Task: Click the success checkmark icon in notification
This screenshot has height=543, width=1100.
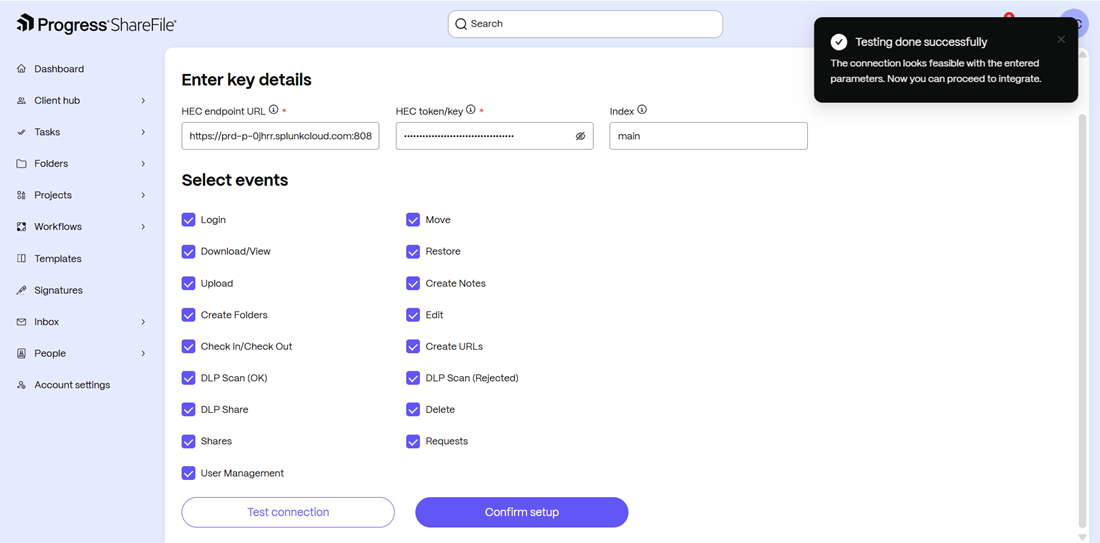Action: 838,42
